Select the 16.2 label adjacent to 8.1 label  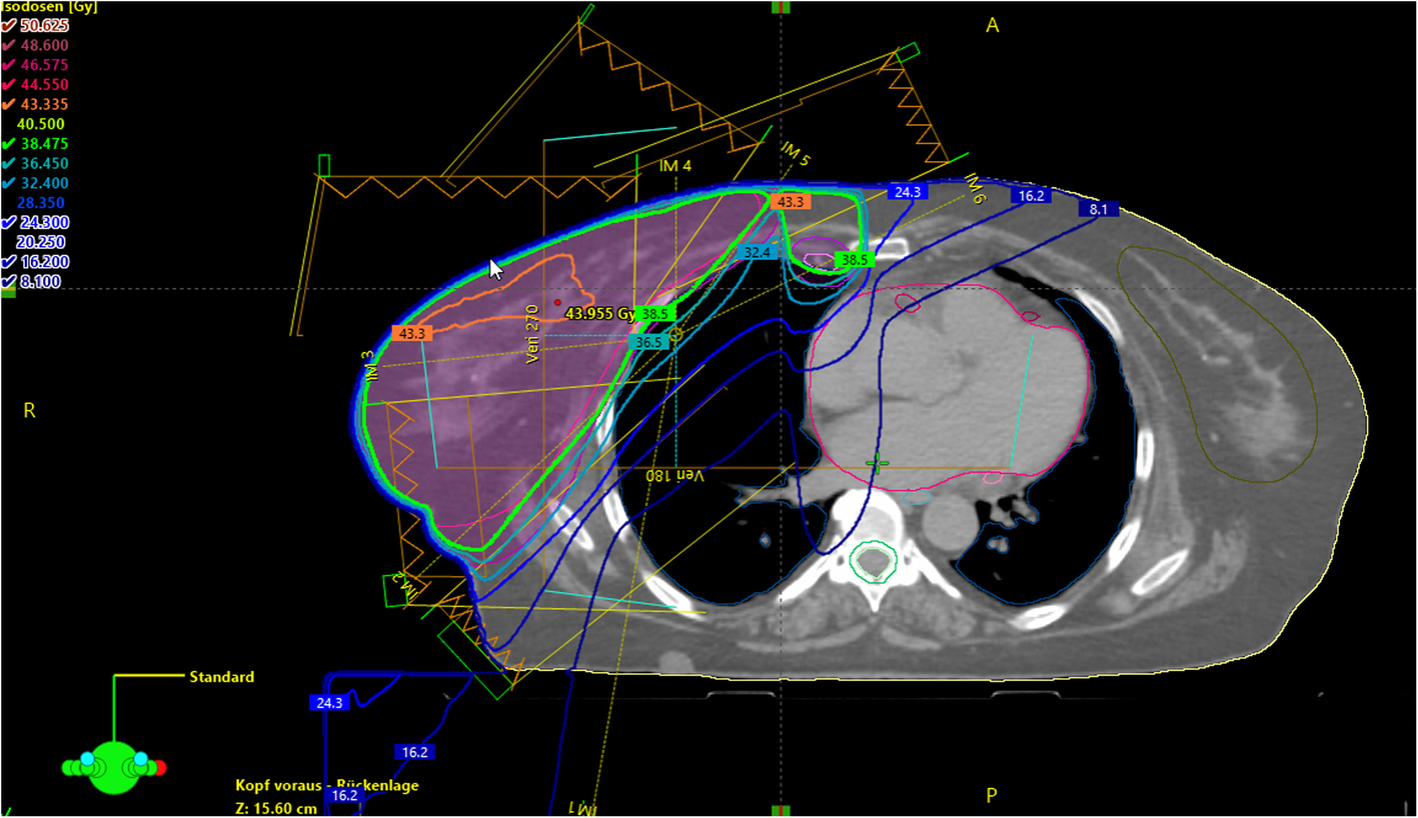[1031, 196]
